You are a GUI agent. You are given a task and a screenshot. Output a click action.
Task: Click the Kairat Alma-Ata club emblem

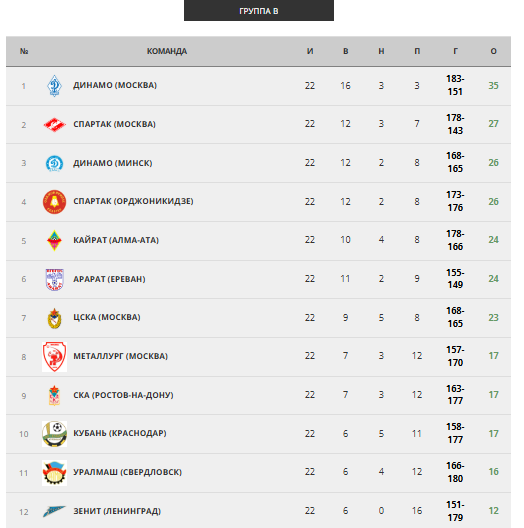[54, 241]
